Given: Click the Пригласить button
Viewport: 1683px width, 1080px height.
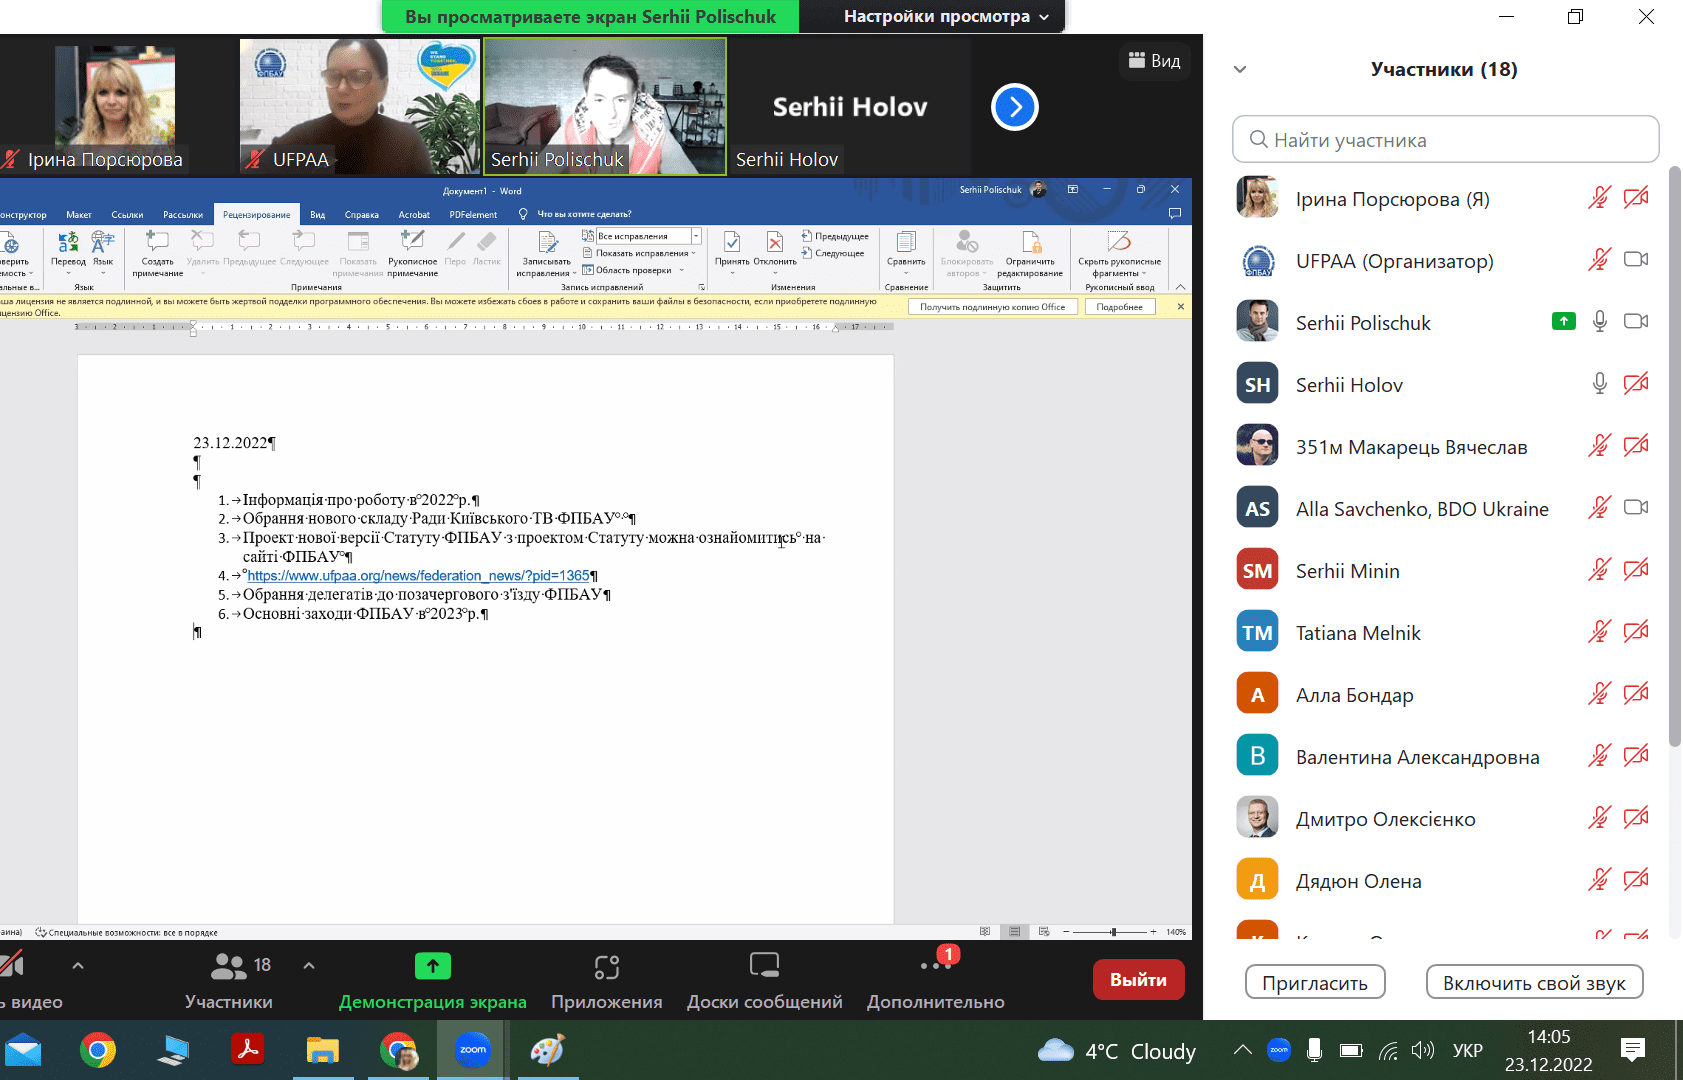Looking at the screenshot, I should 1315,983.
